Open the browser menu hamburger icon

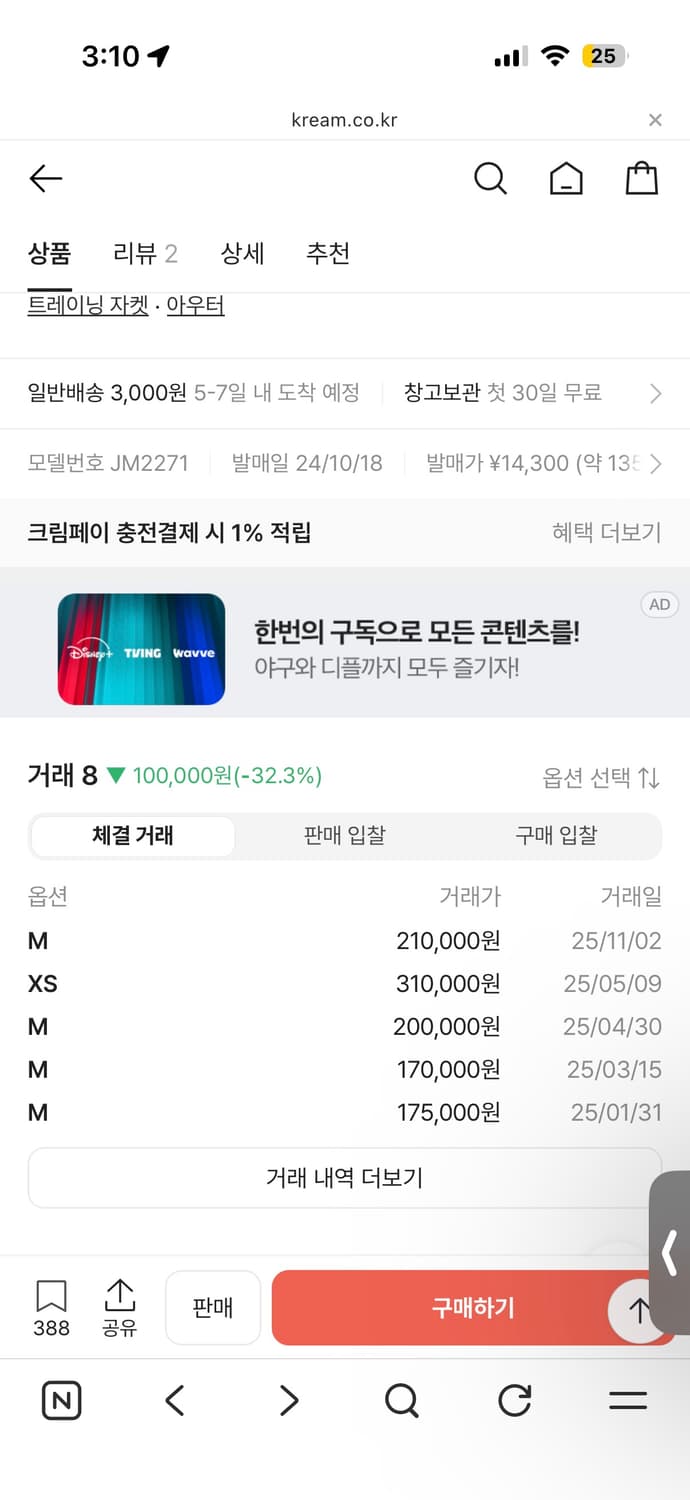pyautogui.click(x=628, y=1400)
